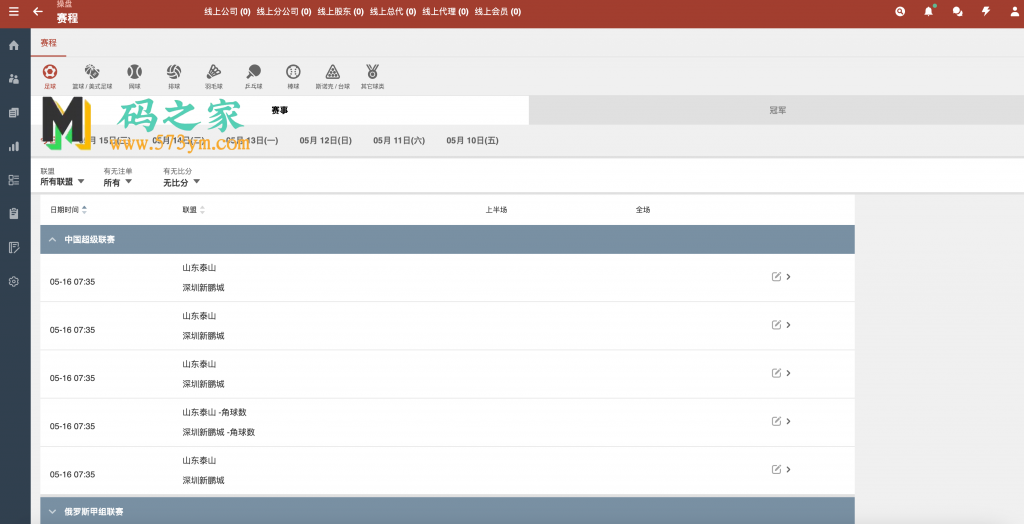
Task: Open the 所有联盟 league dropdown
Action: [x=62, y=182]
